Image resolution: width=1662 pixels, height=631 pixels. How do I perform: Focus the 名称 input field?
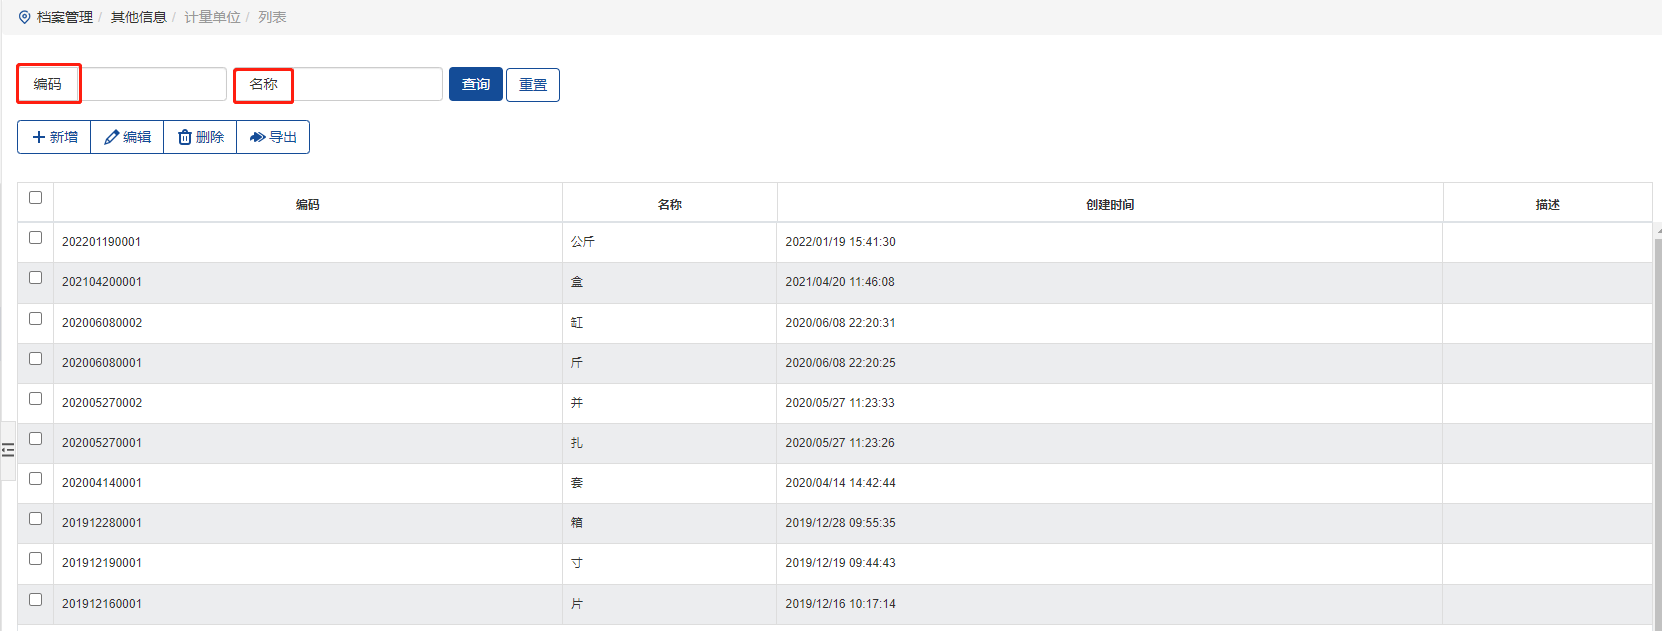(367, 84)
